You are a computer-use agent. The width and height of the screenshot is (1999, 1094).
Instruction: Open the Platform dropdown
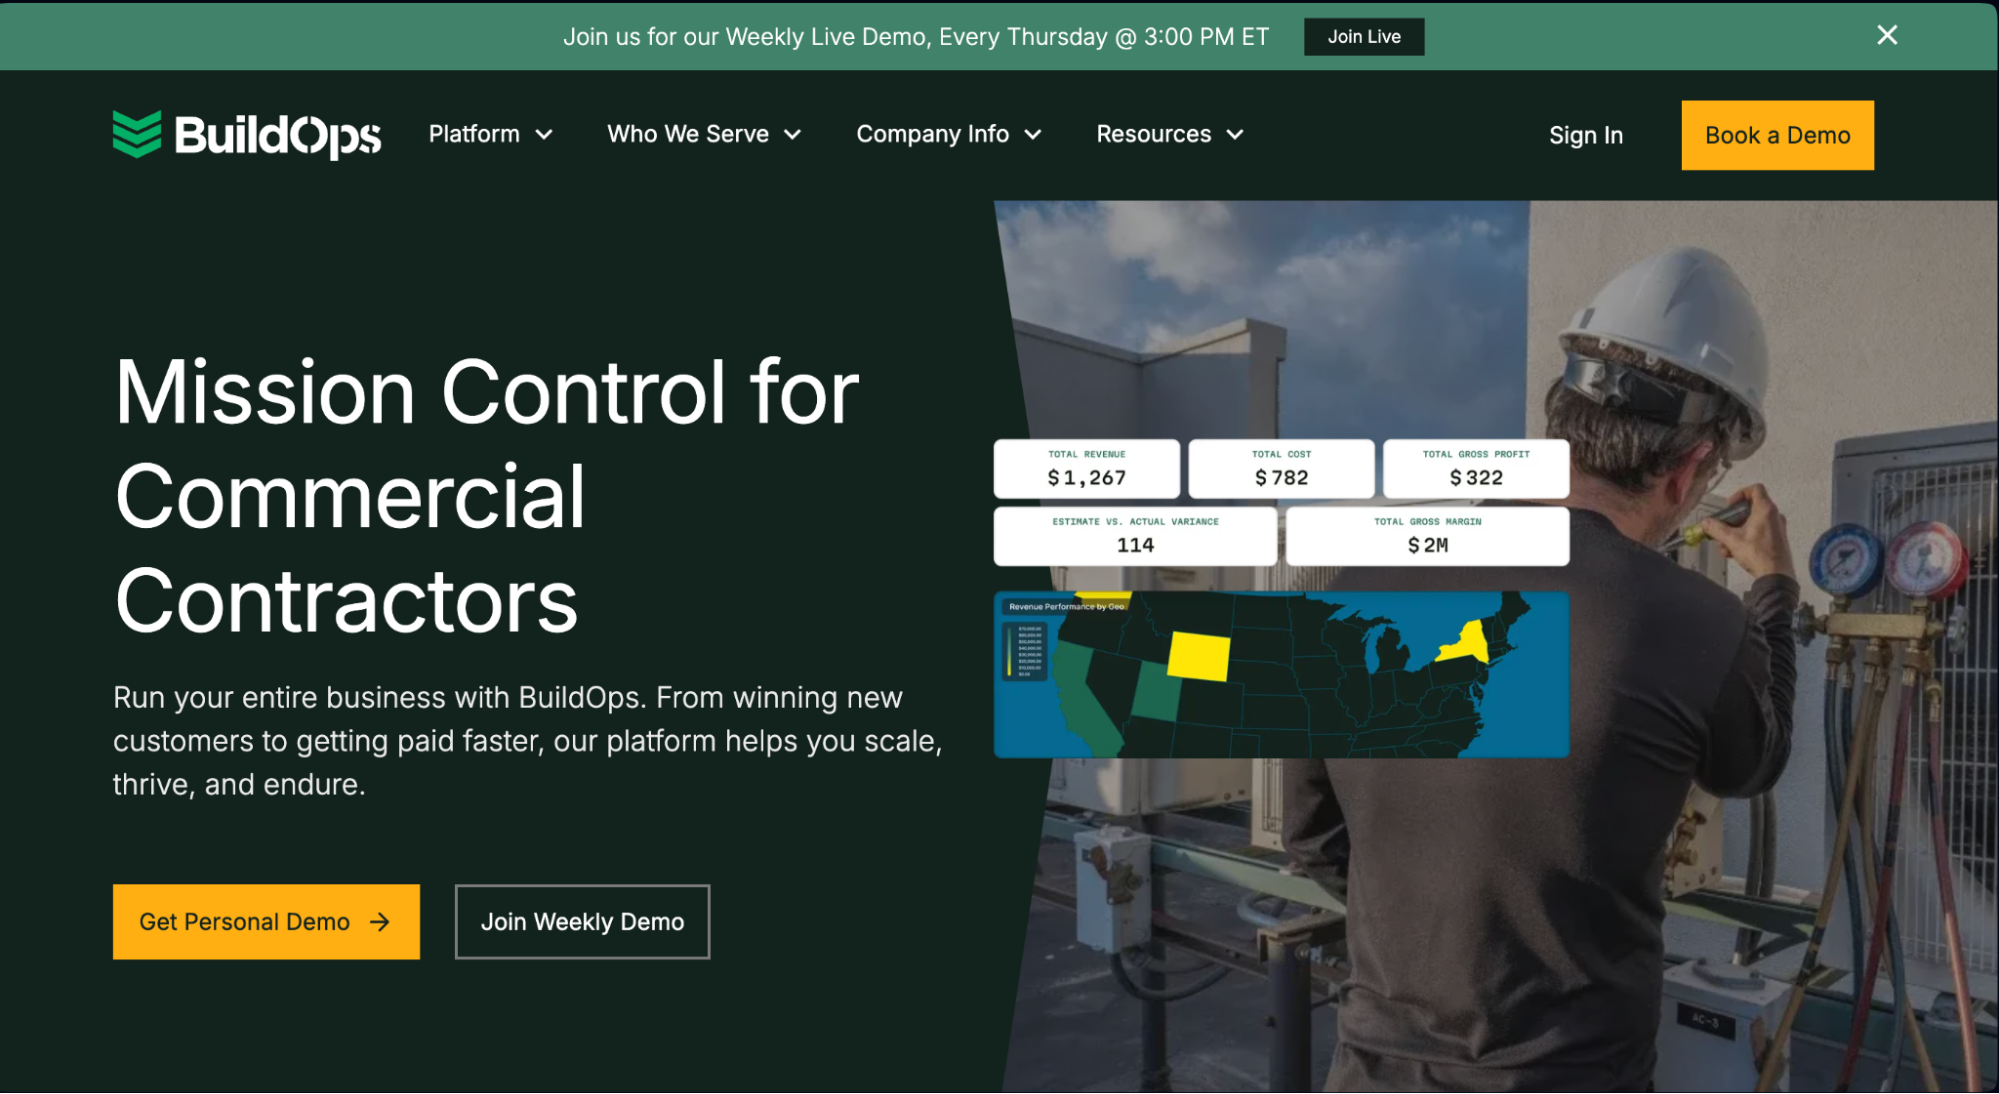pyautogui.click(x=490, y=134)
